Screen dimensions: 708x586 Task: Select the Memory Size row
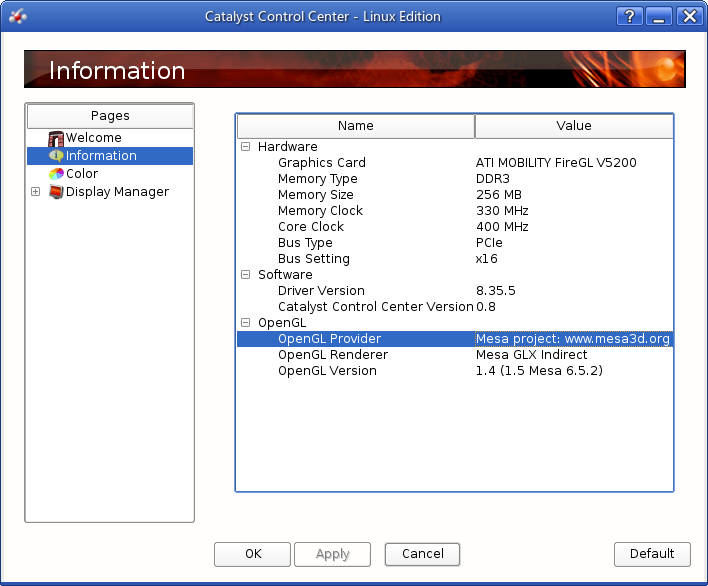455,195
